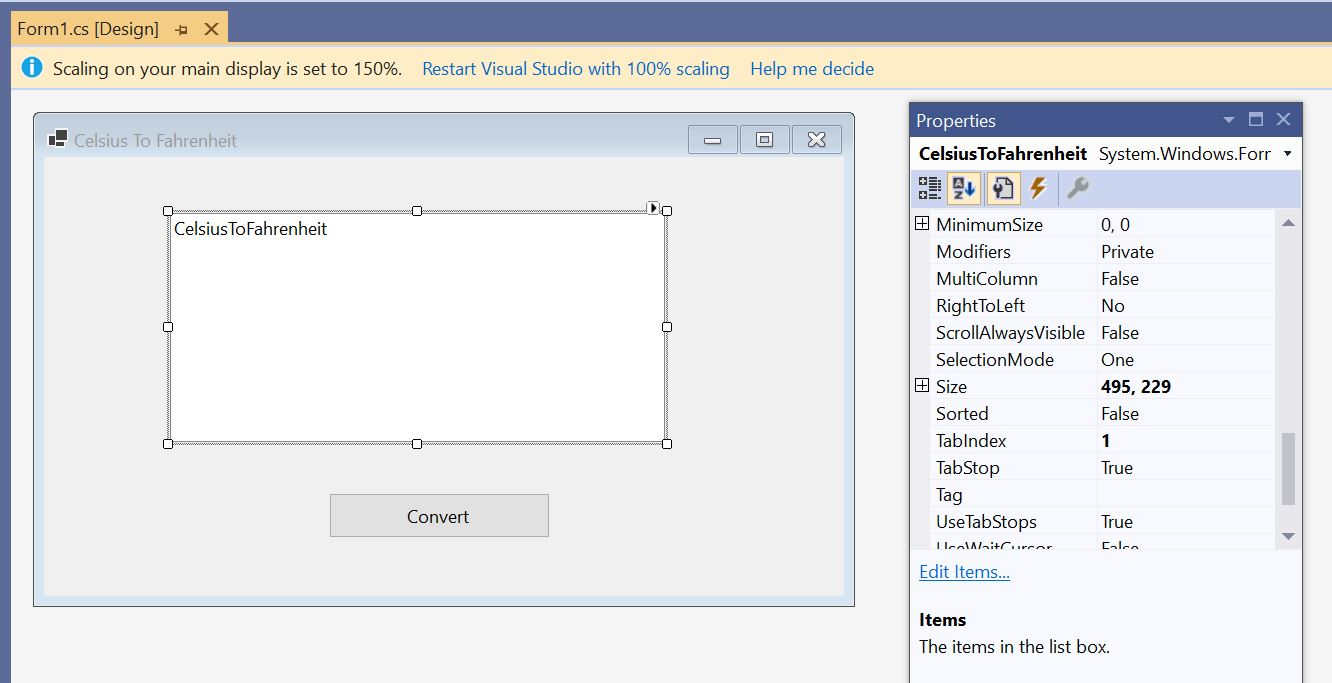Click the Convert button on the form
Screen dimensions: 1332x683
[439, 516]
